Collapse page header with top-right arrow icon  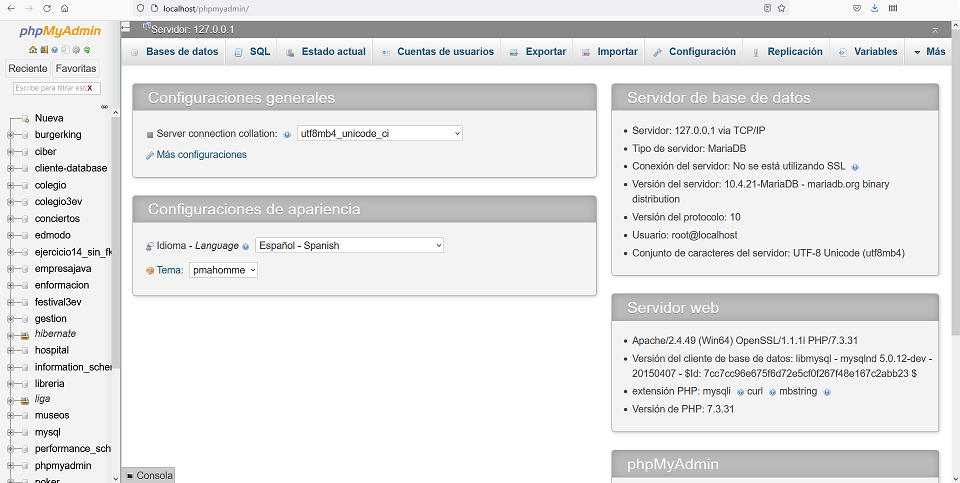click(935, 30)
